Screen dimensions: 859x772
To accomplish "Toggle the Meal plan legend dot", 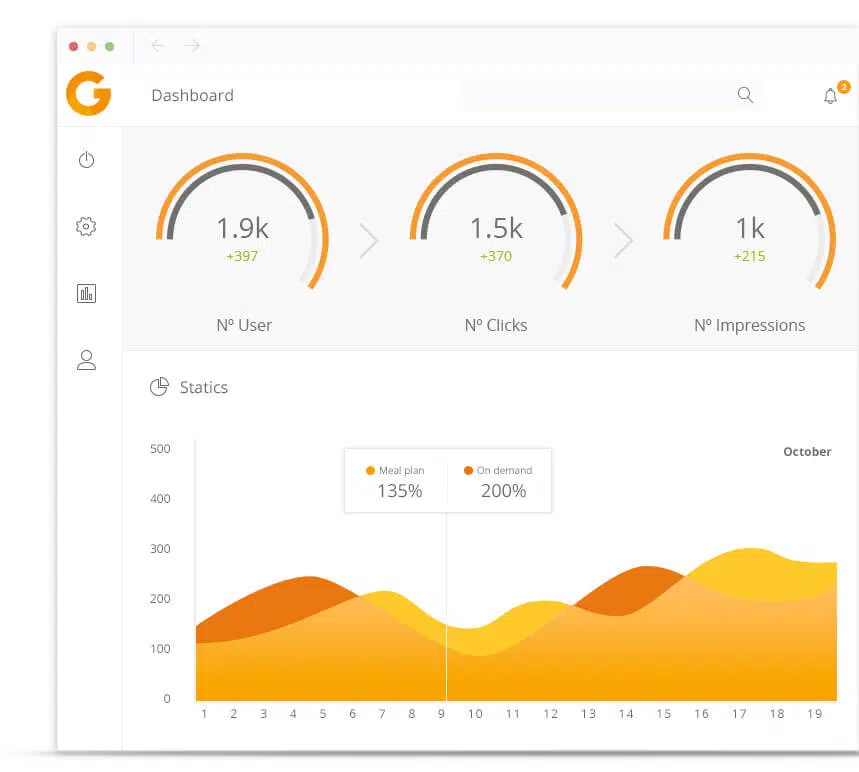I will click(x=370, y=470).
